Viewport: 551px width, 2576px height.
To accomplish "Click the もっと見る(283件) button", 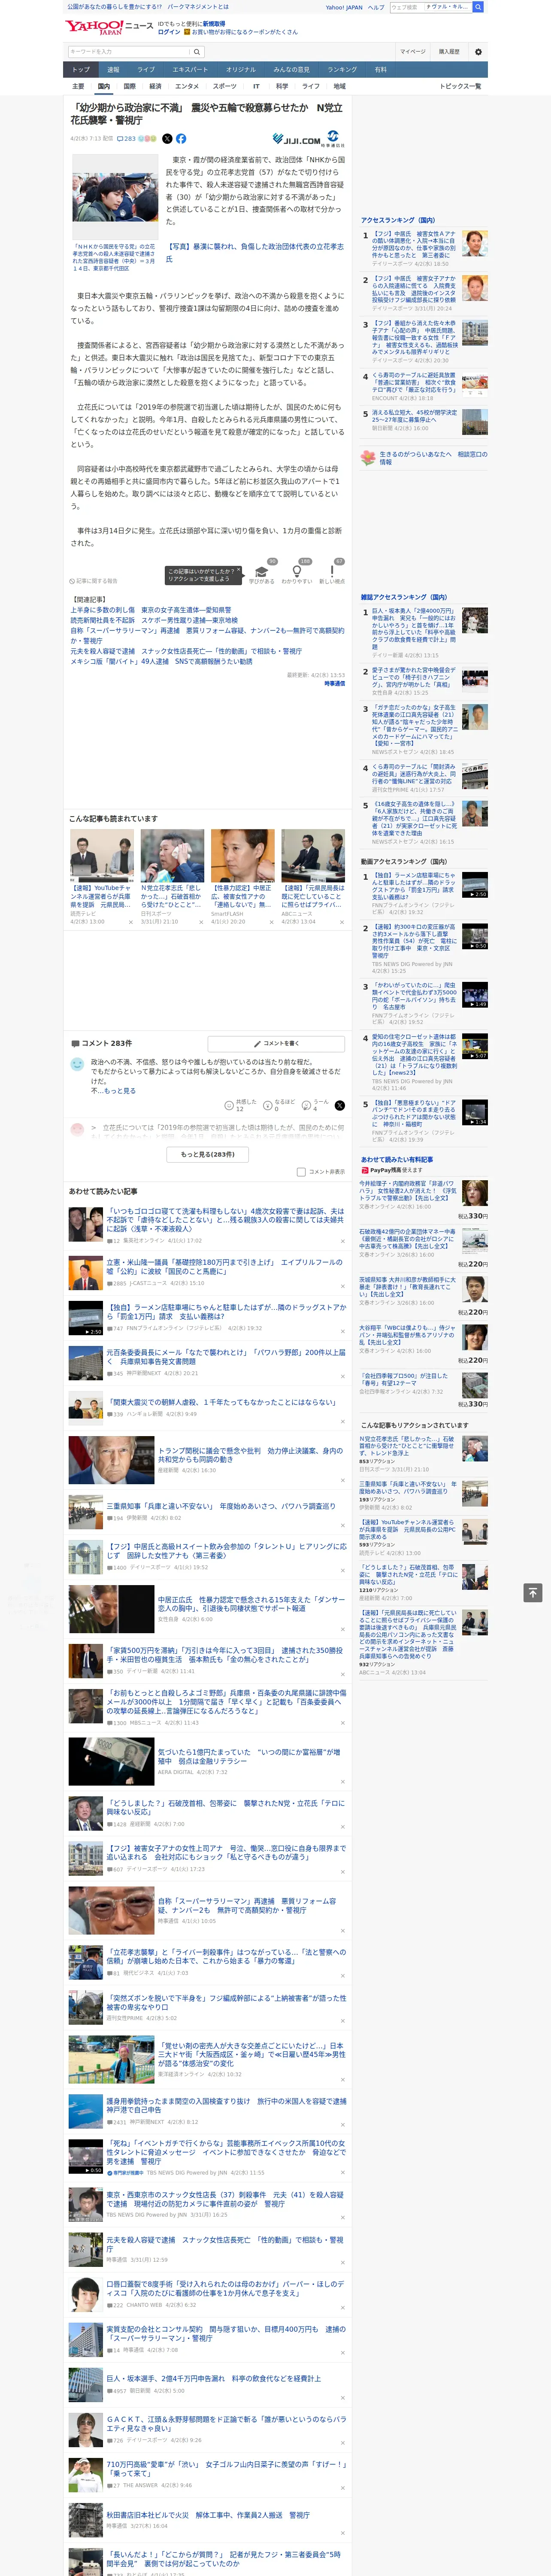I will [x=208, y=1154].
